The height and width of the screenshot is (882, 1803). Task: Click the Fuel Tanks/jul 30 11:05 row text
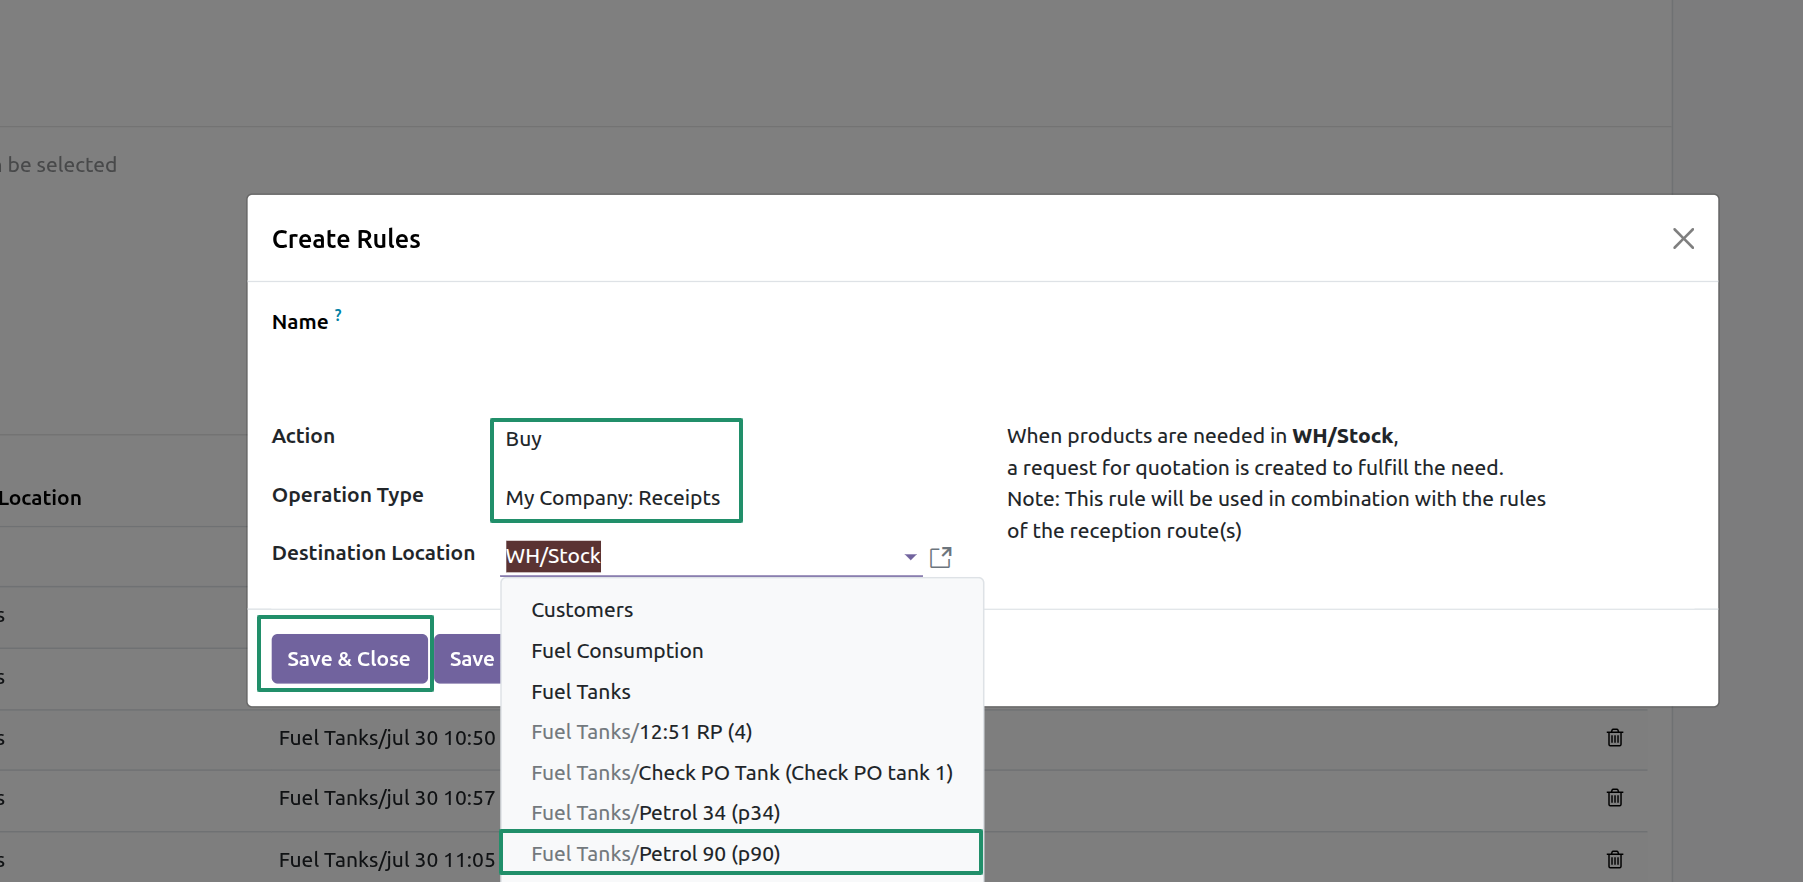tap(387, 860)
